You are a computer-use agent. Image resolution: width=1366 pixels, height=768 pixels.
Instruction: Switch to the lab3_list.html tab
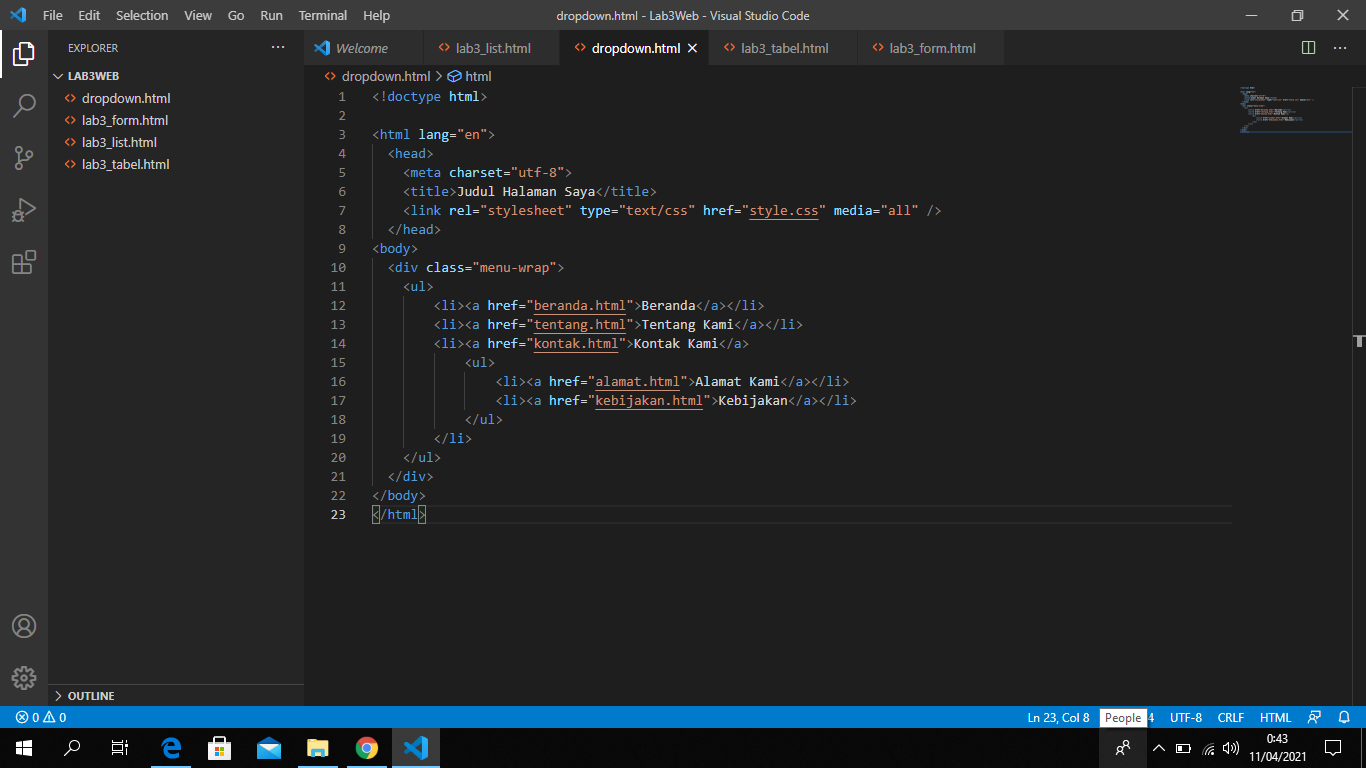click(x=492, y=48)
